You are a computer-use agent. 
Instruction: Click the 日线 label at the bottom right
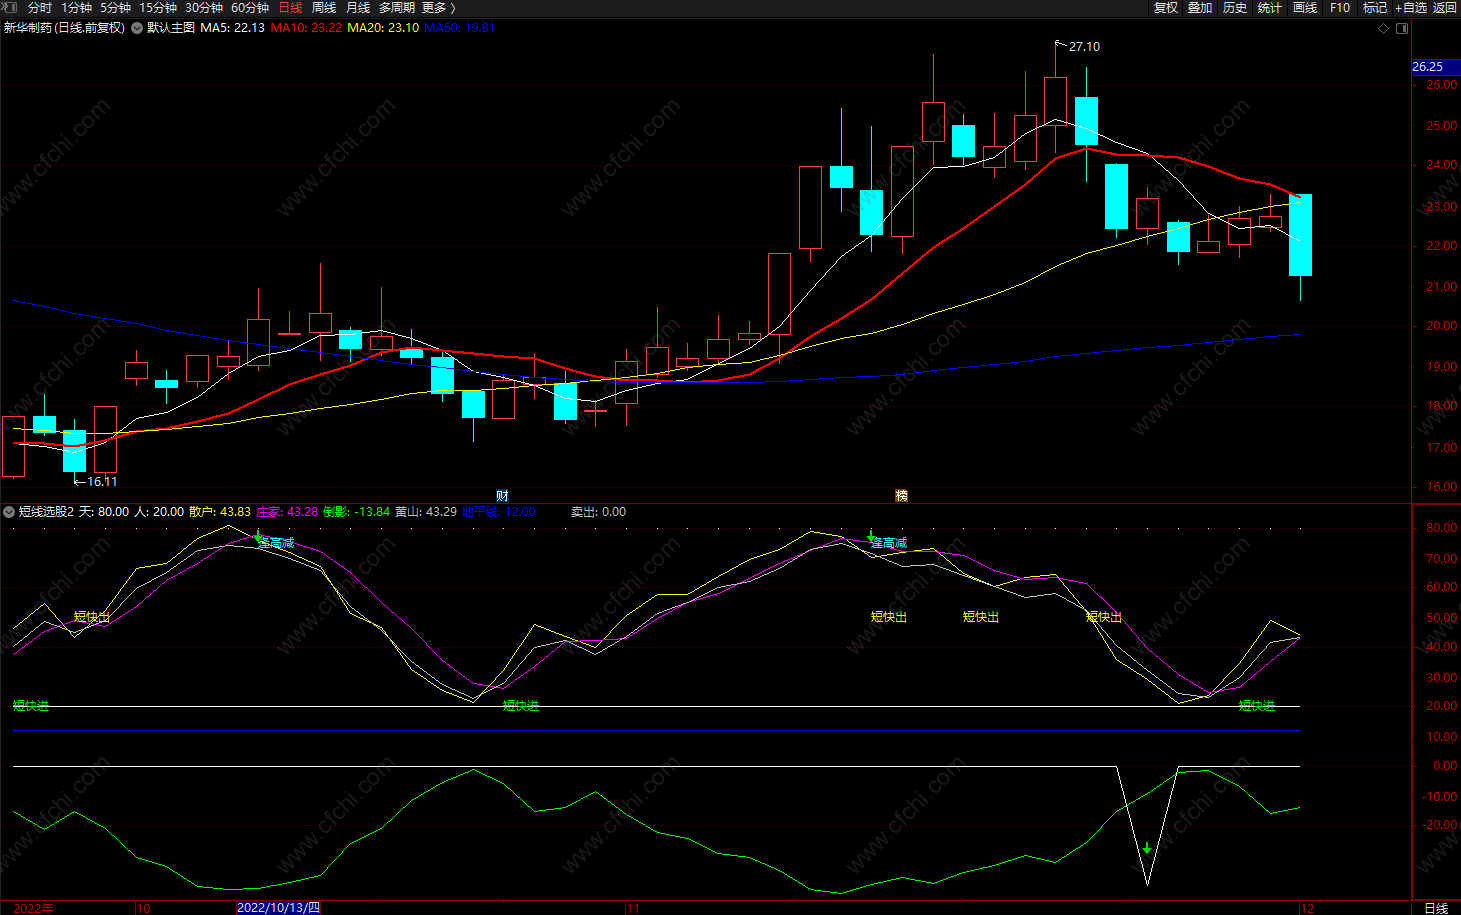tap(1436, 908)
